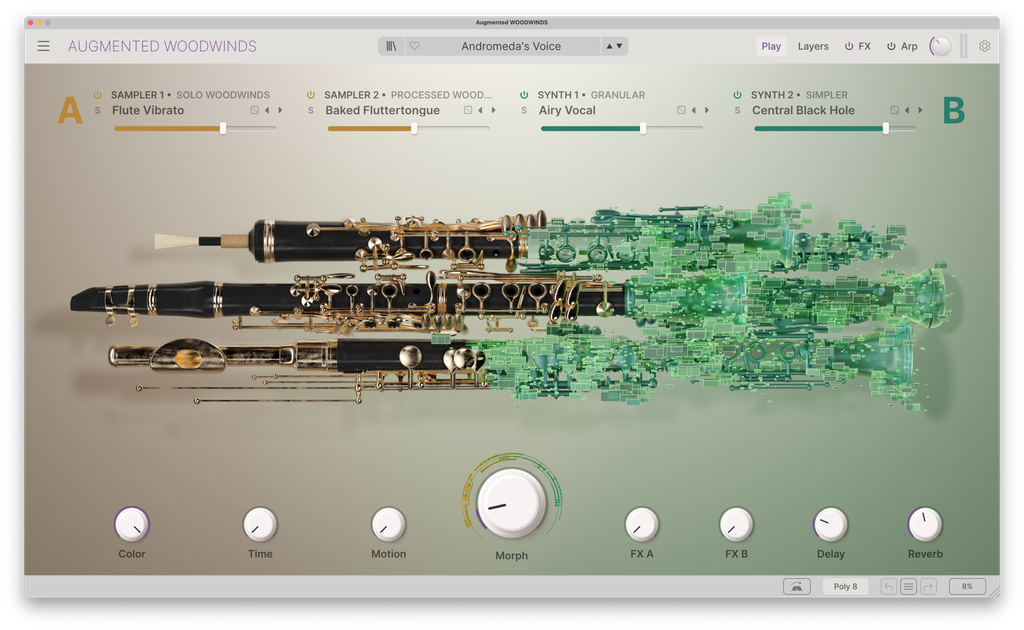Favorite the preset with heart icon
The image size is (1024, 630).
415,46
